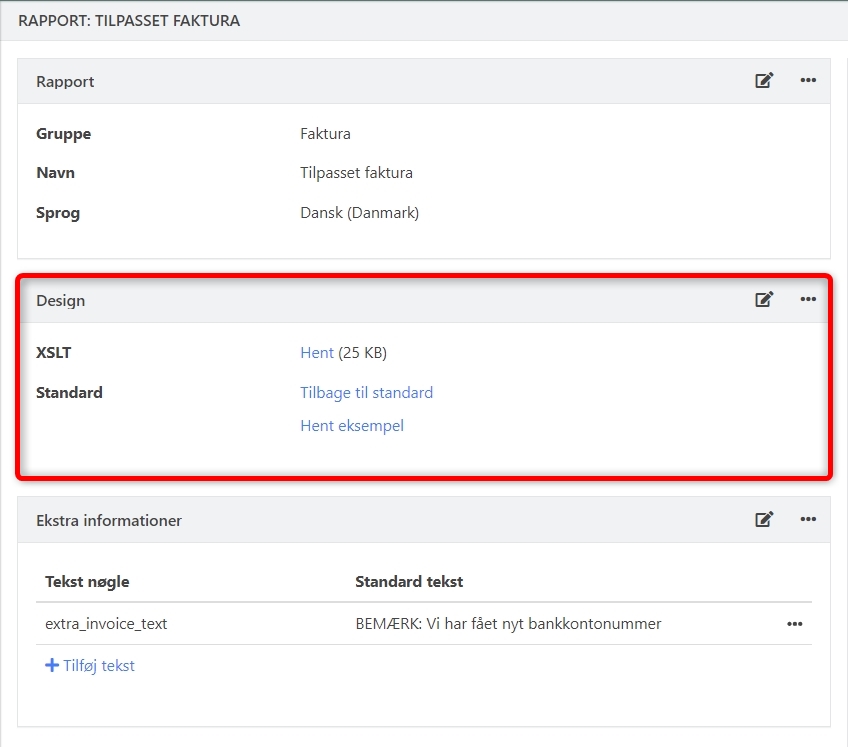Click the Standard tekst column header

[409, 582]
